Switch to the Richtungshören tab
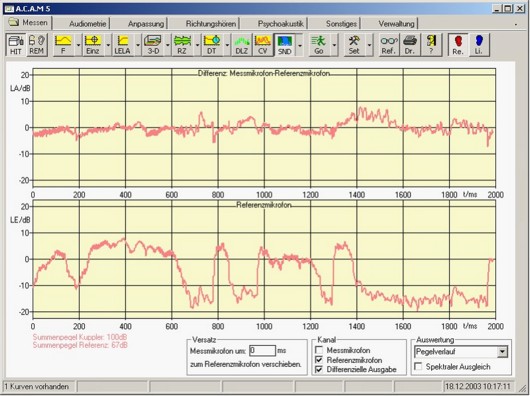 point(211,24)
